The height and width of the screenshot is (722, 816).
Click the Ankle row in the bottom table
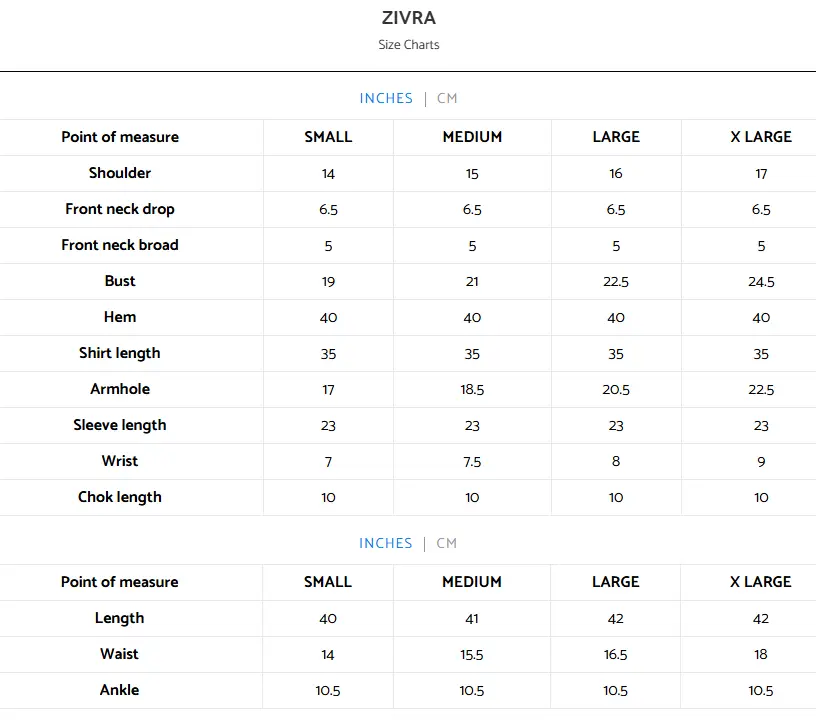[120, 690]
